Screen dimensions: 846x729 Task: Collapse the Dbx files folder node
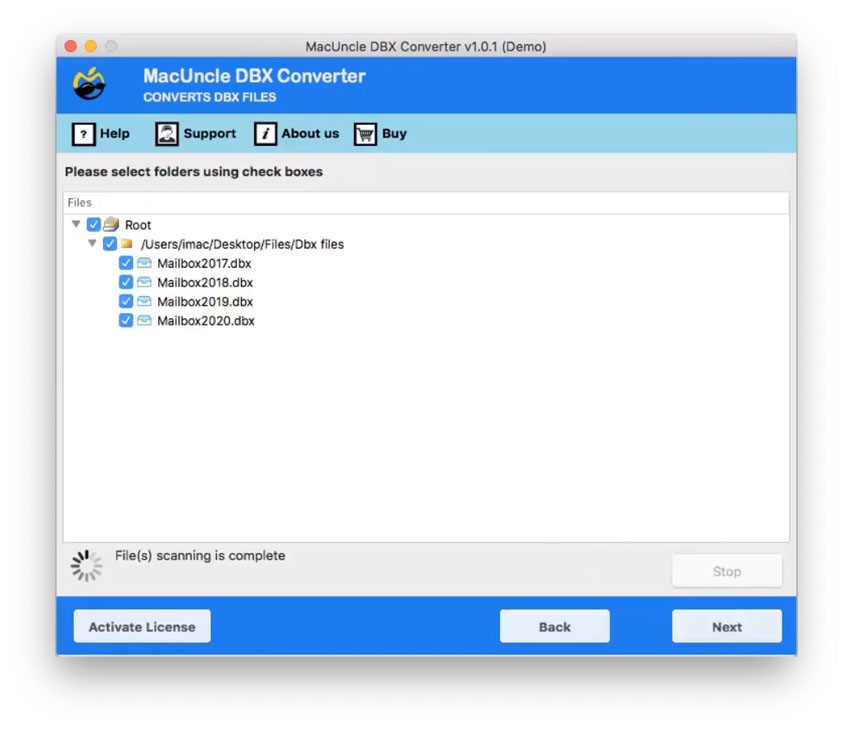[x=93, y=243]
